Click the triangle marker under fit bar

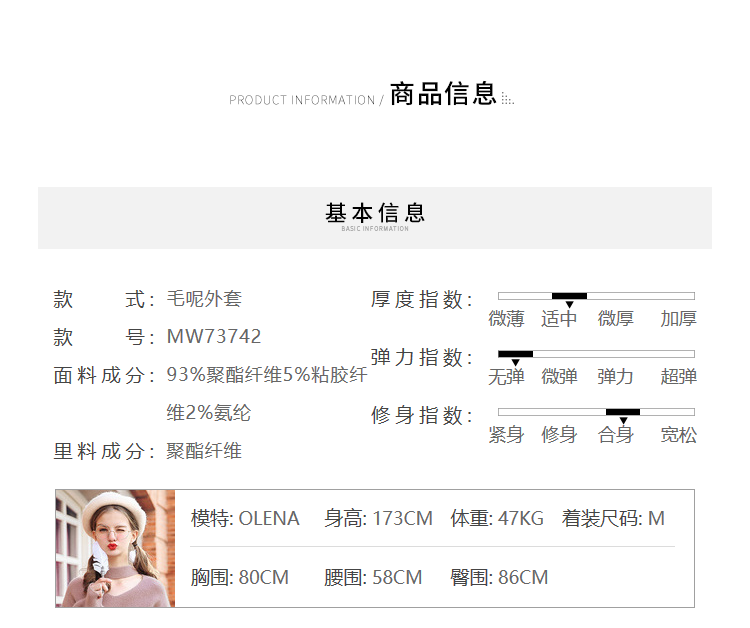click(623, 420)
